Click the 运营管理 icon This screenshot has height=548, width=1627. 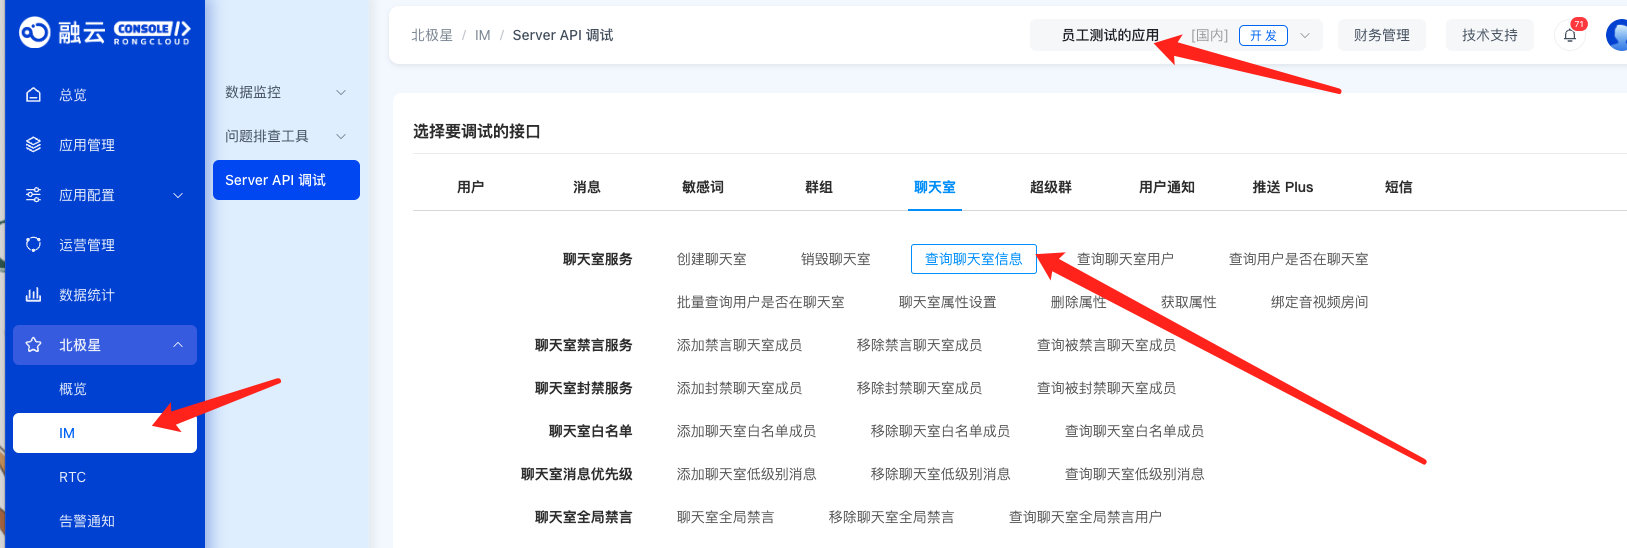(33, 245)
